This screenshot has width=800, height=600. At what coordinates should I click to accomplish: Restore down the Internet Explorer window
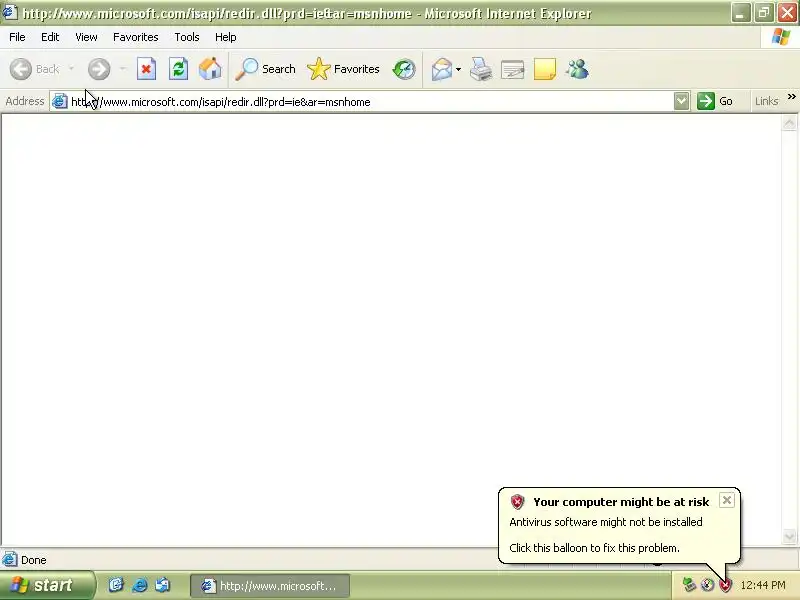coord(764,13)
